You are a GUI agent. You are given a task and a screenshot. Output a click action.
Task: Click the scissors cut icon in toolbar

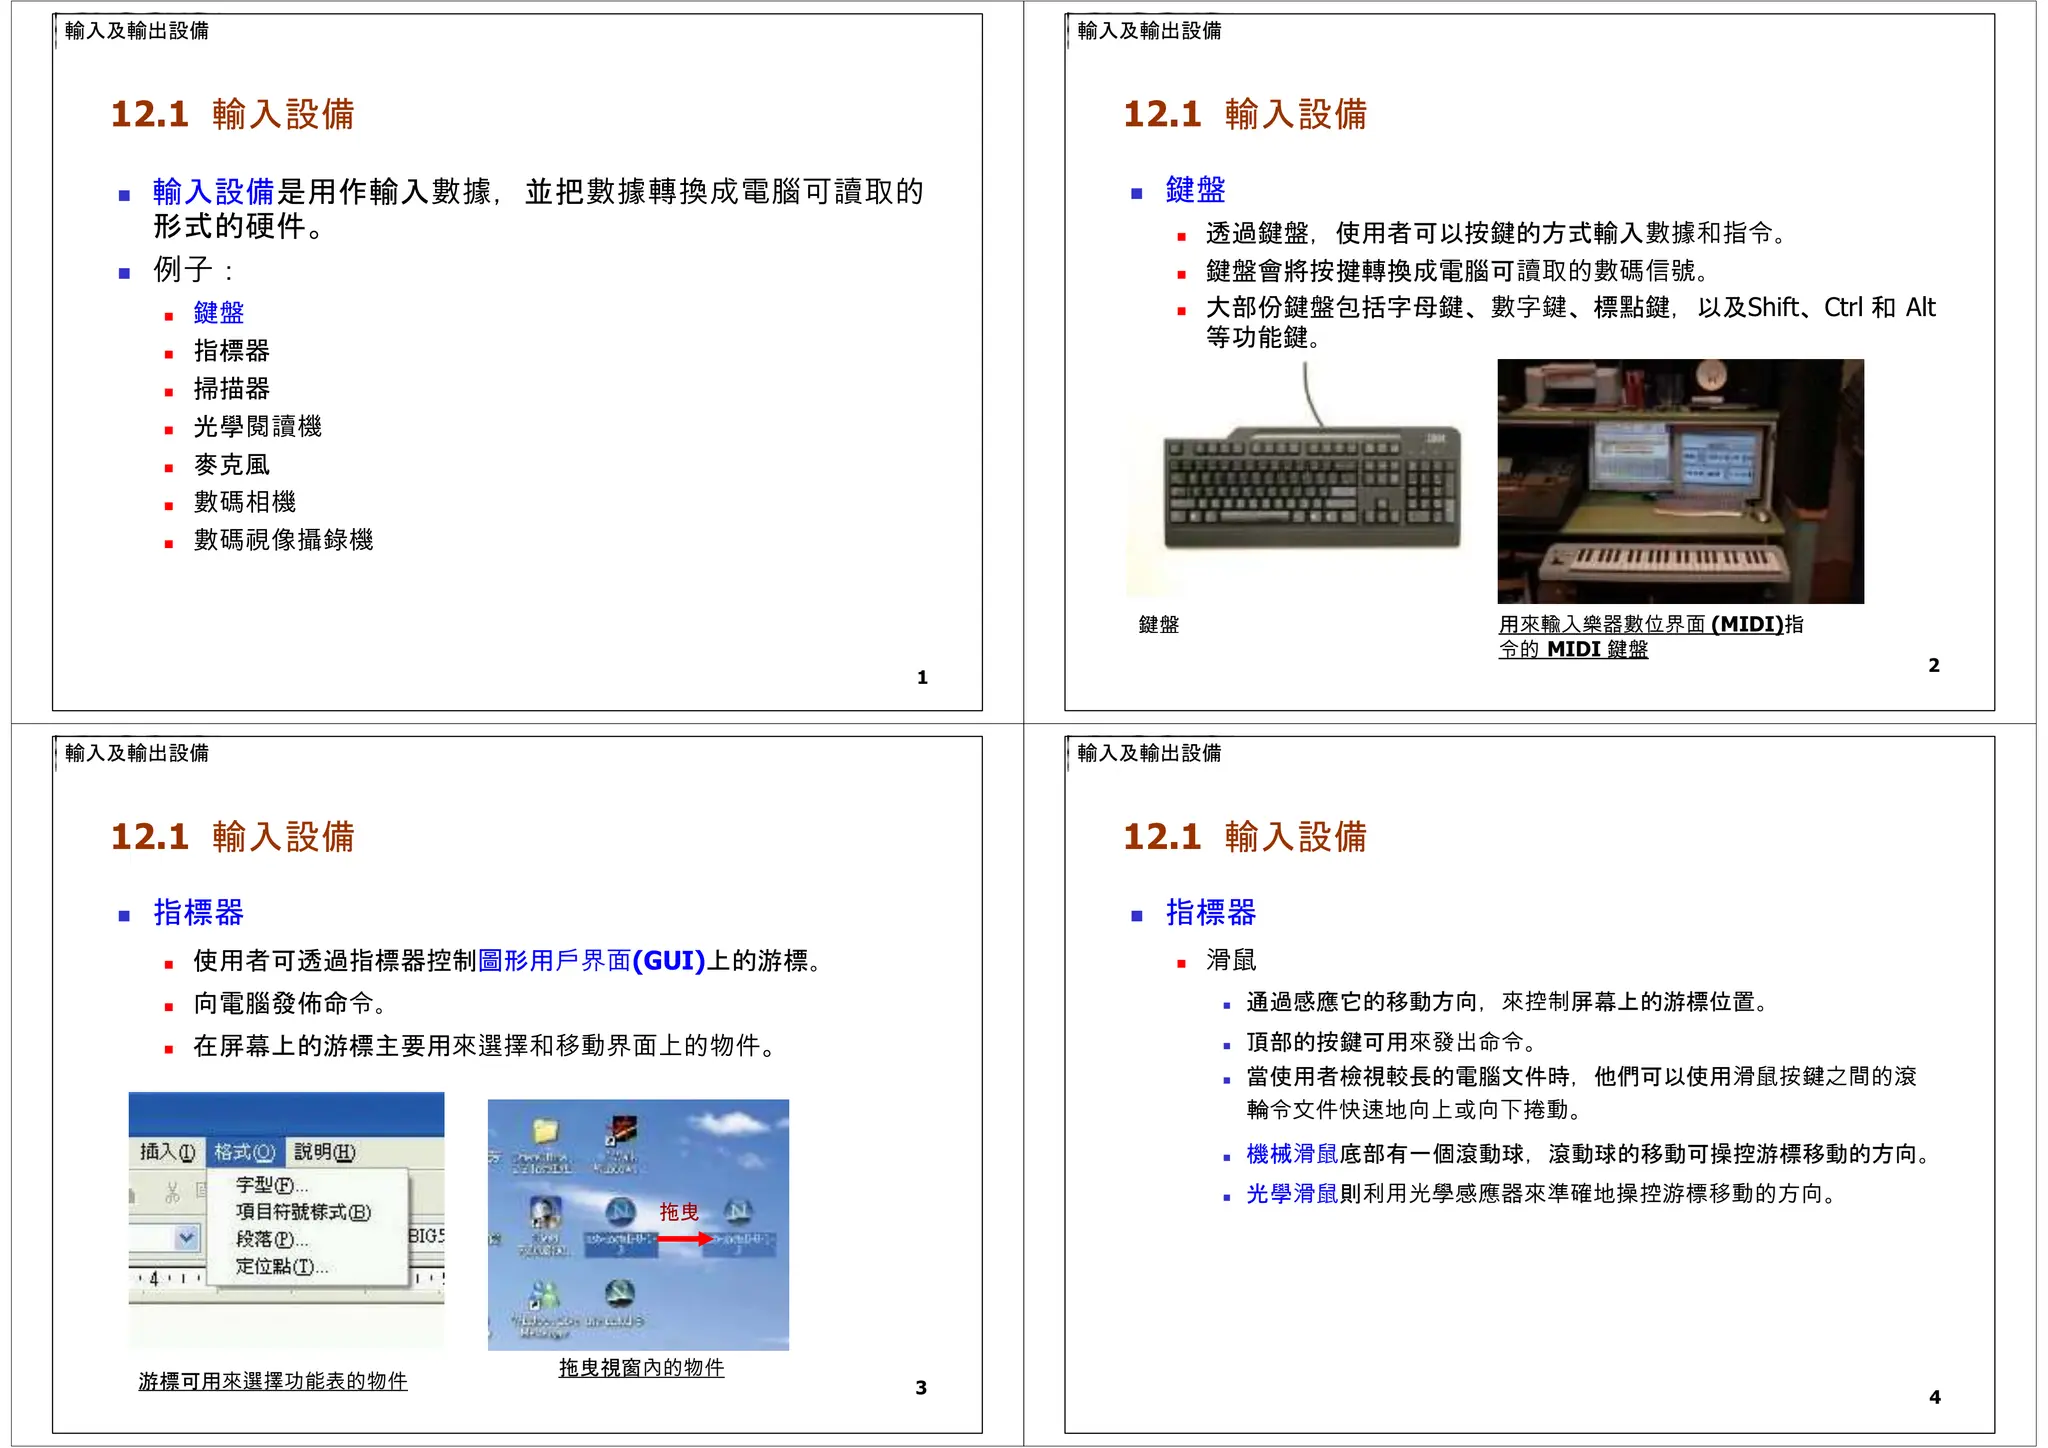coord(172,1192)
